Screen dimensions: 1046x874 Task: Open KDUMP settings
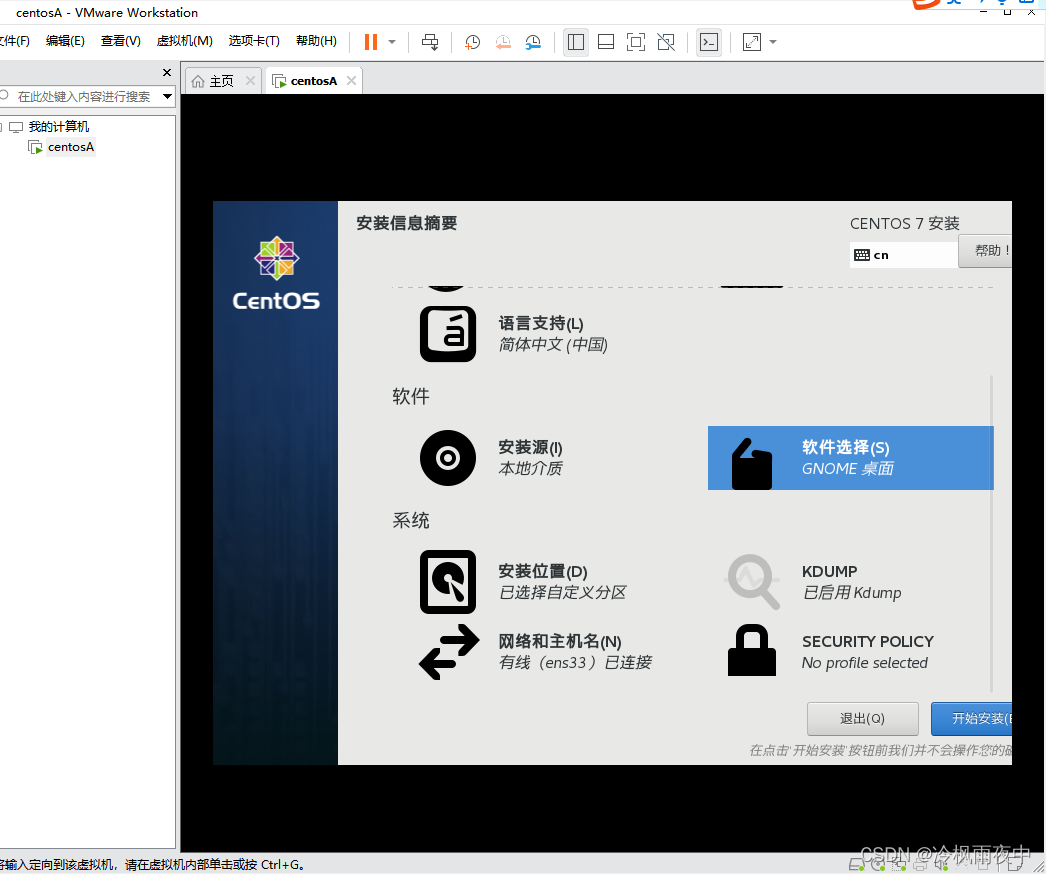coord(814,582)
